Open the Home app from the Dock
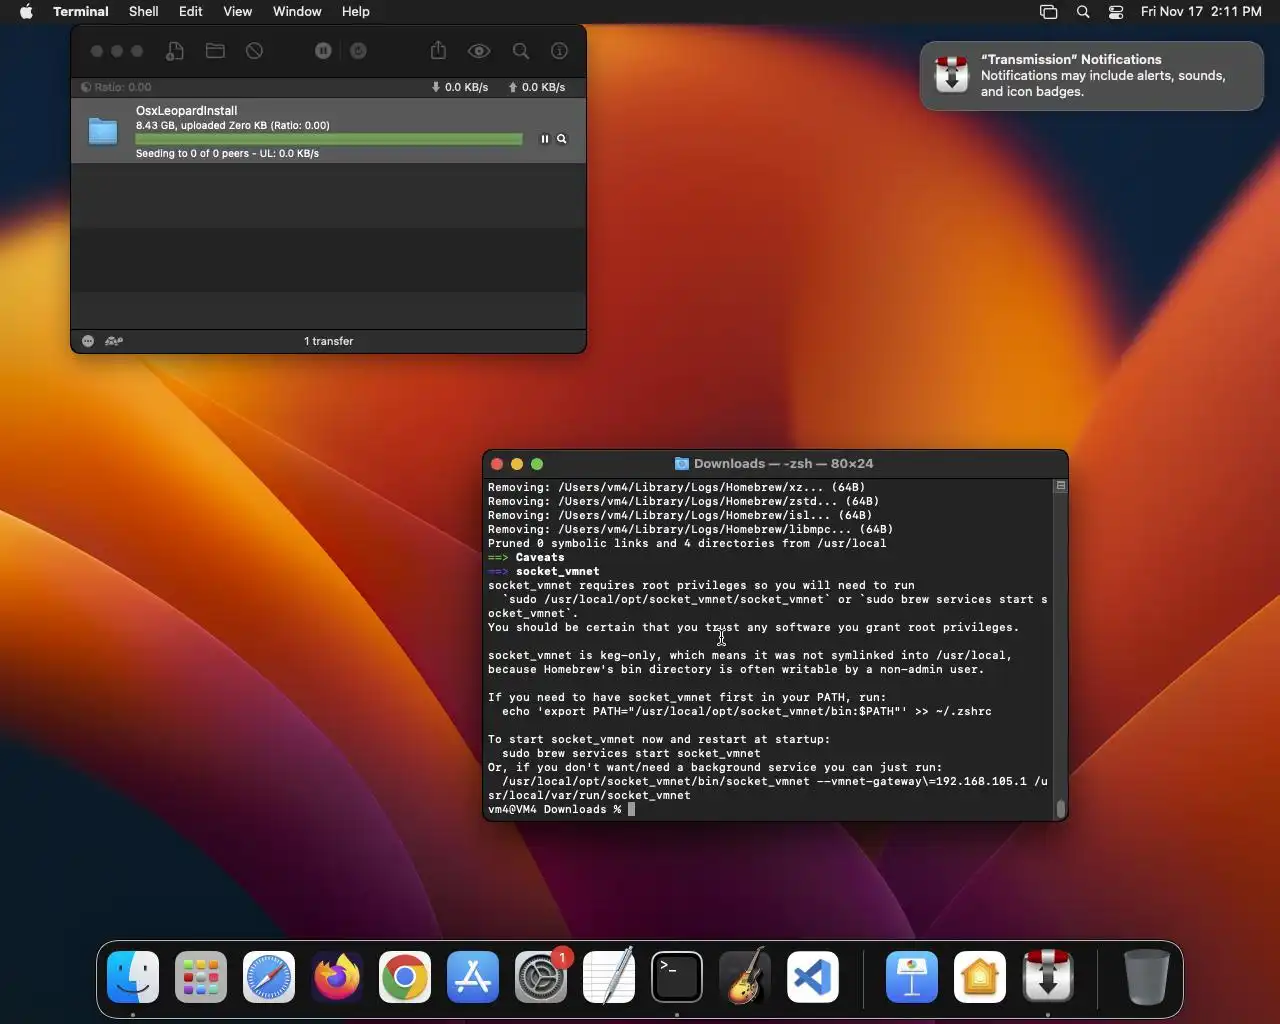Screen dimensions: 1280x1024 [979, 977]
